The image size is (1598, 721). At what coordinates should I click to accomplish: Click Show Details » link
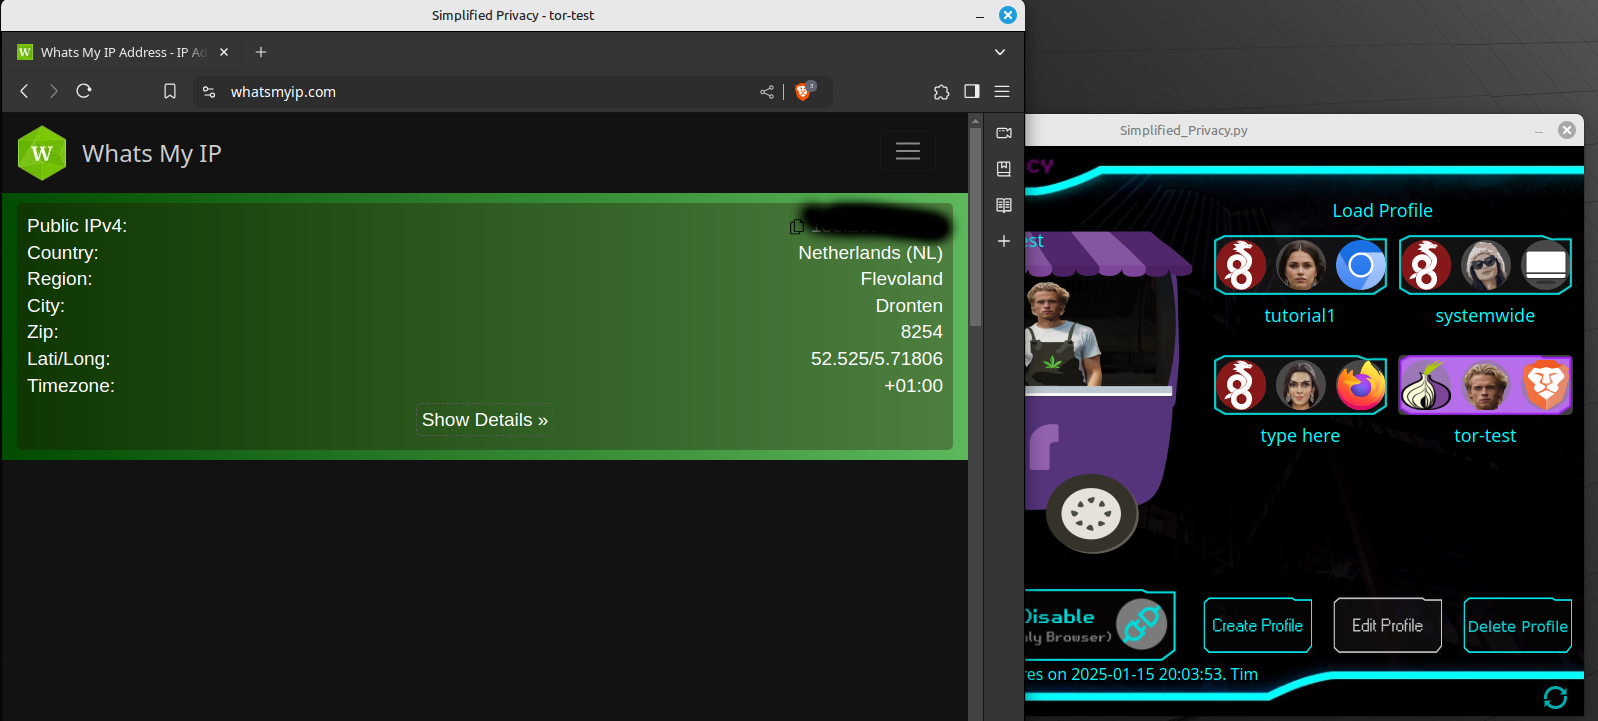click(x=485, y=420)
